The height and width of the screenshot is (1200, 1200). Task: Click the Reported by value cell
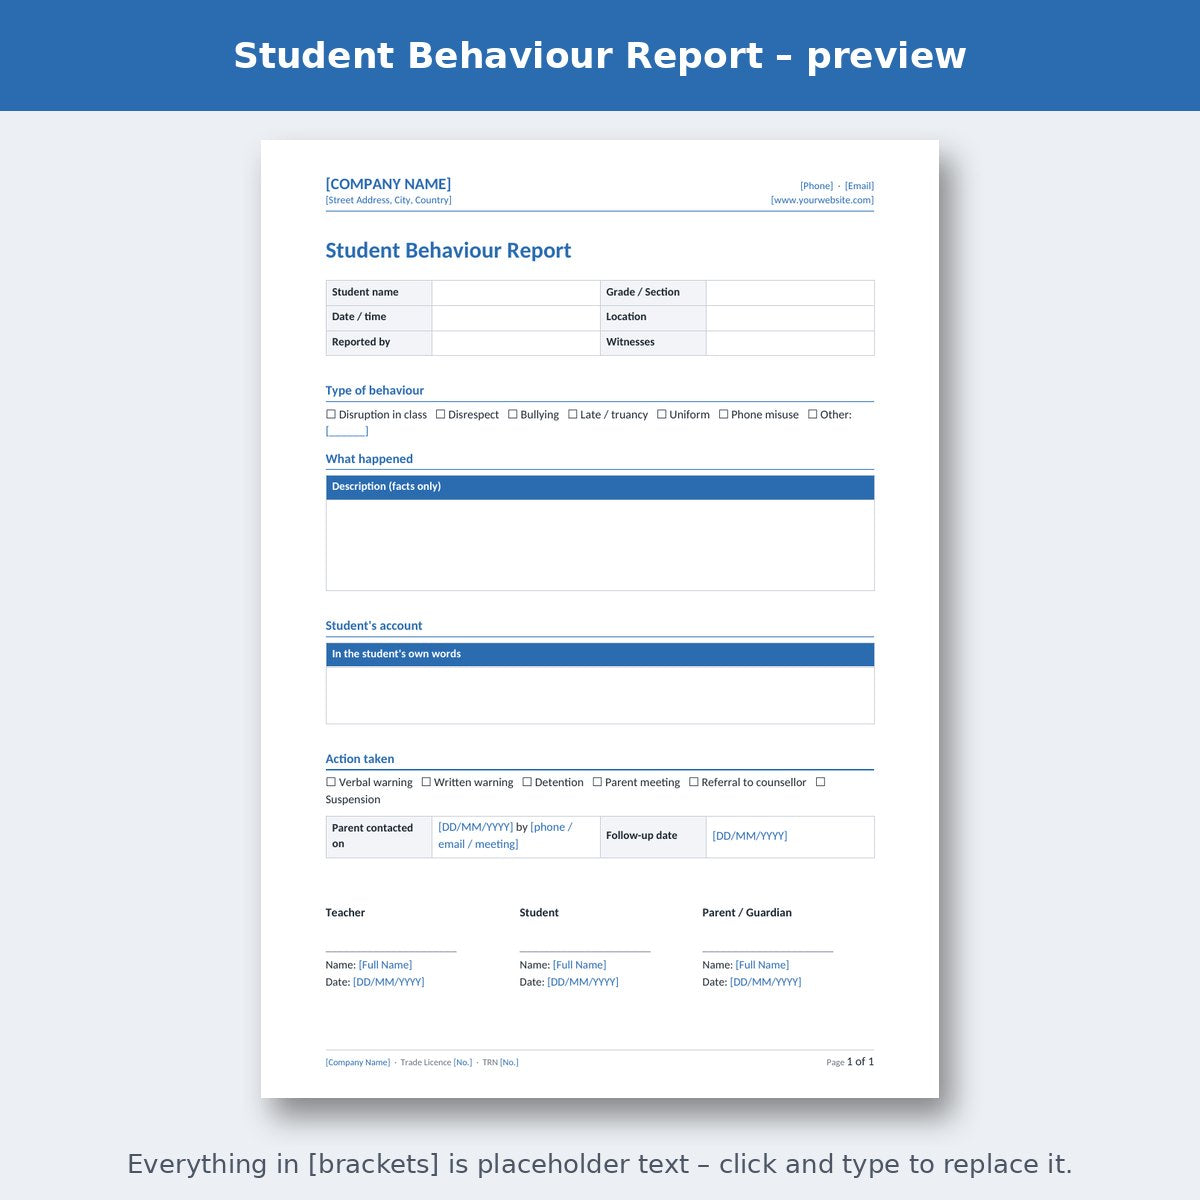[x=516, y=343]
